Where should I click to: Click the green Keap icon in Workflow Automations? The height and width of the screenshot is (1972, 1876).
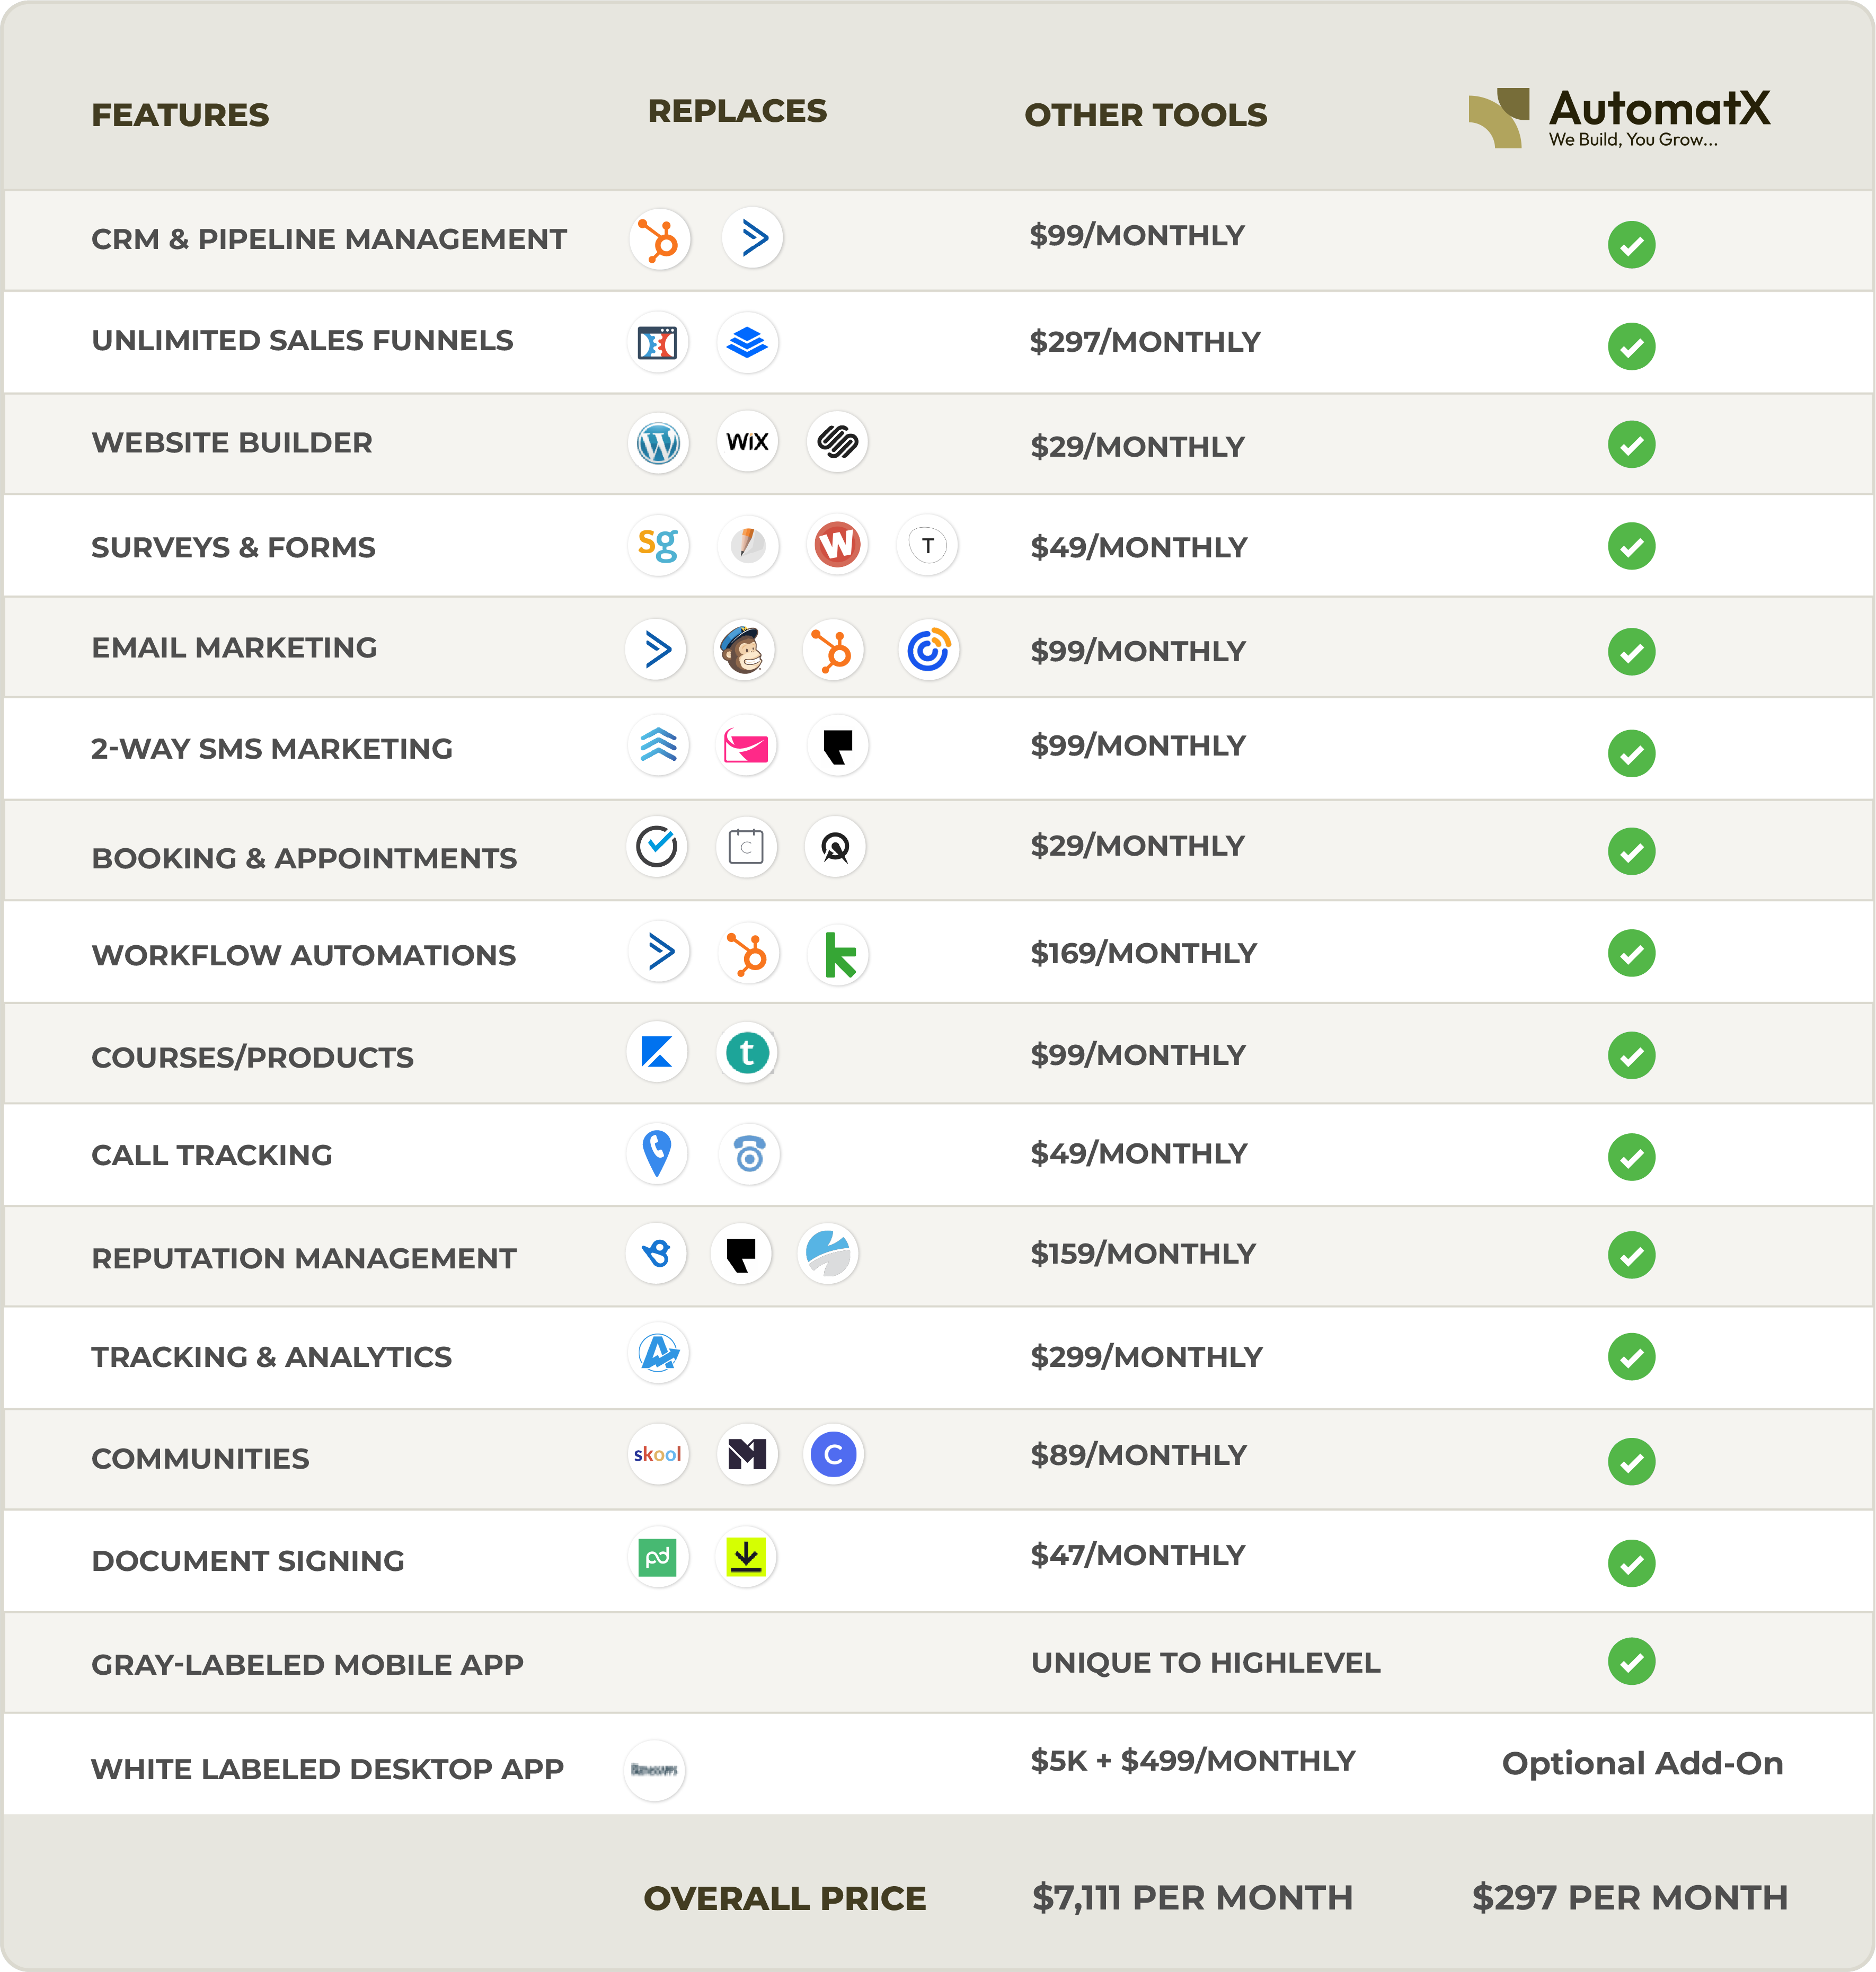[x=839, y=955]
